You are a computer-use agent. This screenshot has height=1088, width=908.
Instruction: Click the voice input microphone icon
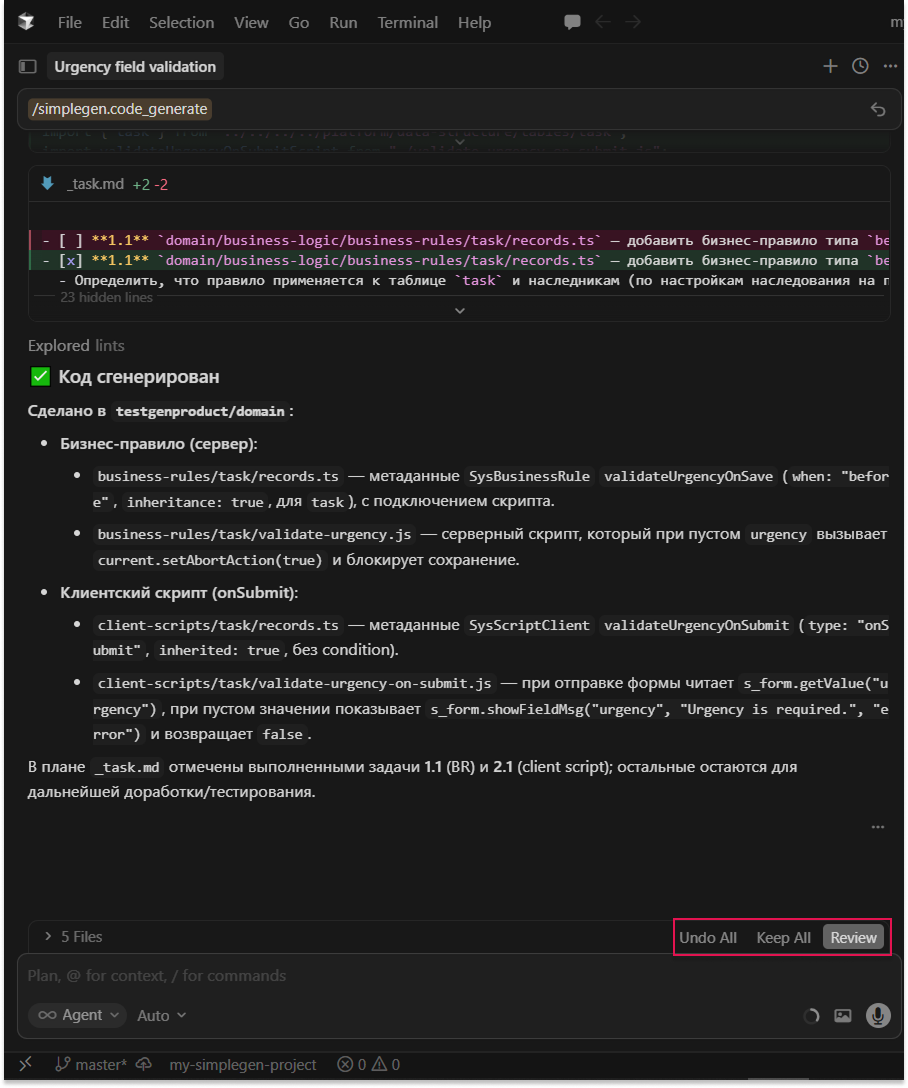click(878, 1015)
